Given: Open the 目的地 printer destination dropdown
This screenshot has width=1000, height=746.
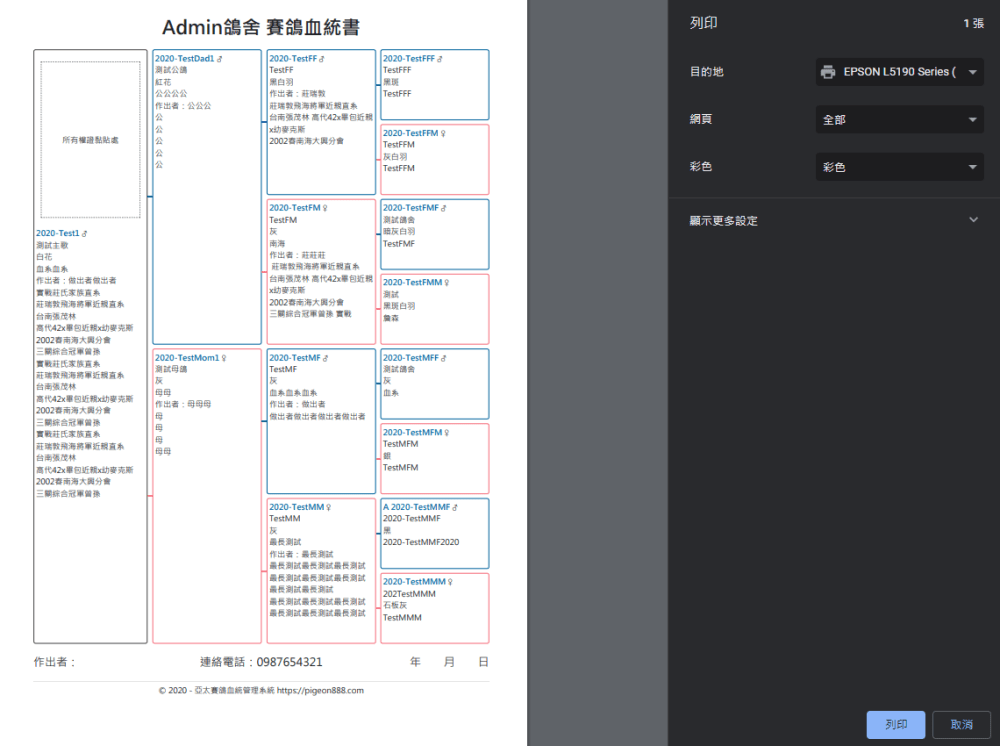Looking at the screenshot, I should 897,71.
